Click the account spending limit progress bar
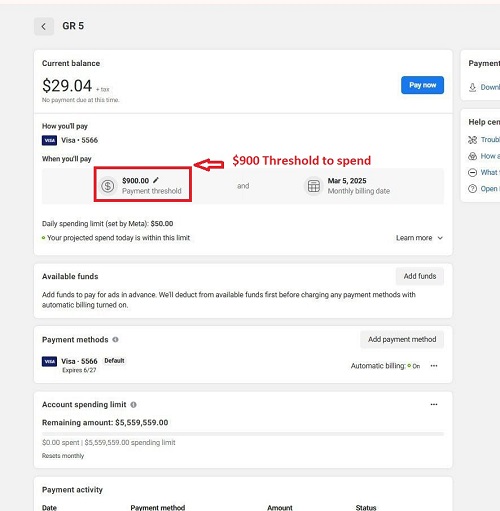Screen dimensions: 500x511 [243, 434]
